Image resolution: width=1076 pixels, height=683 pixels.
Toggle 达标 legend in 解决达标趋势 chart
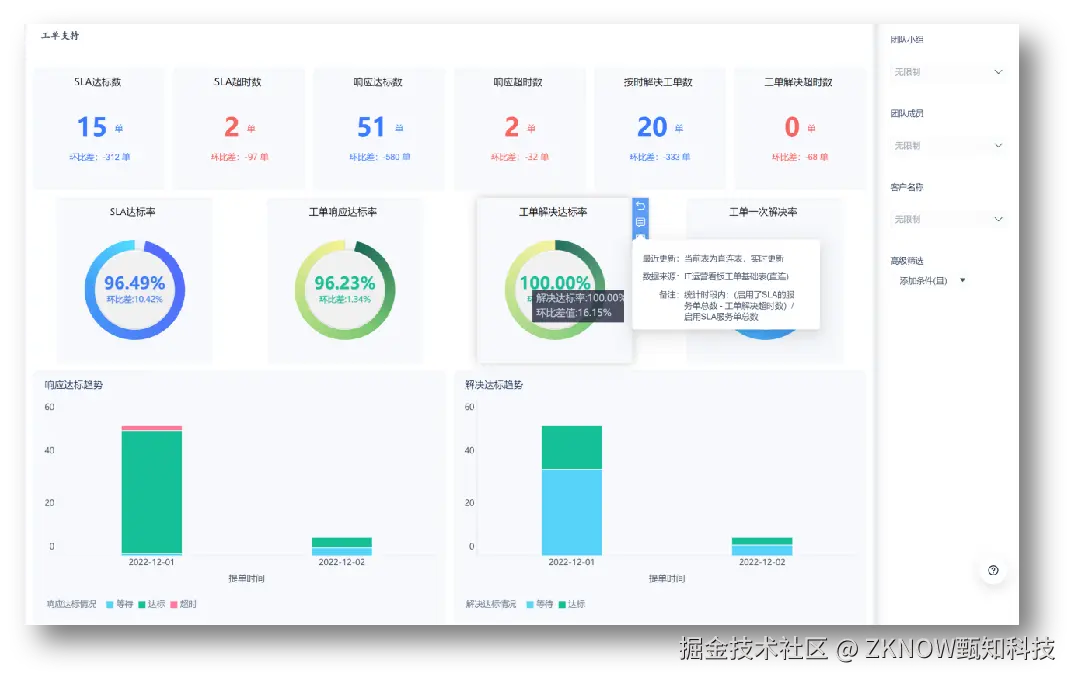[572, 604]
